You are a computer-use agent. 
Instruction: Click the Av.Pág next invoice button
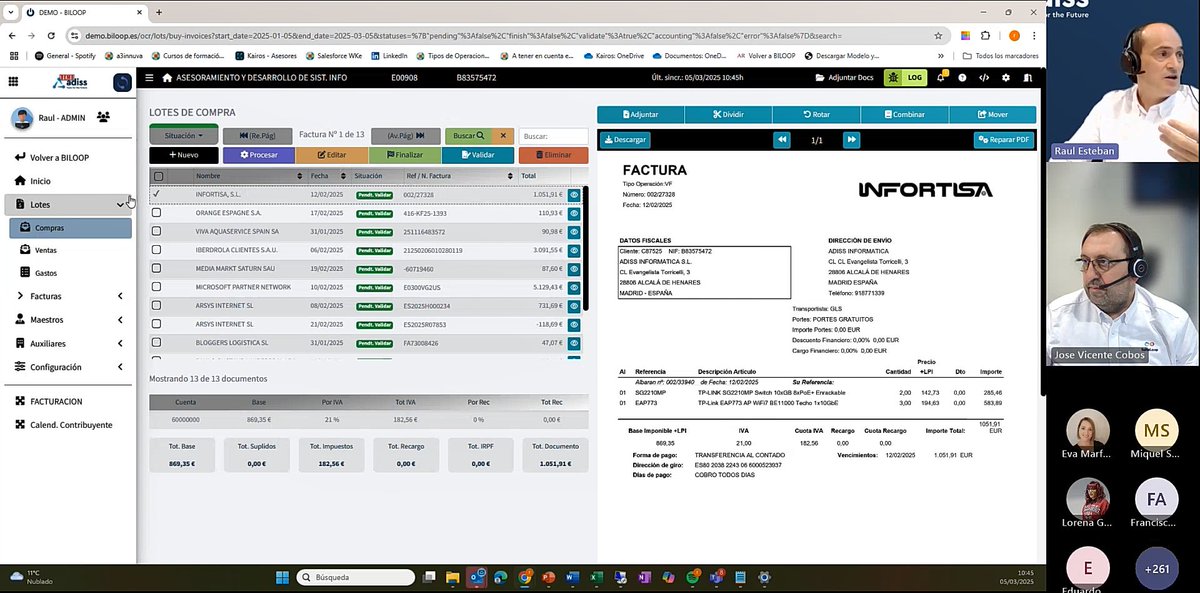coord(406,135)
